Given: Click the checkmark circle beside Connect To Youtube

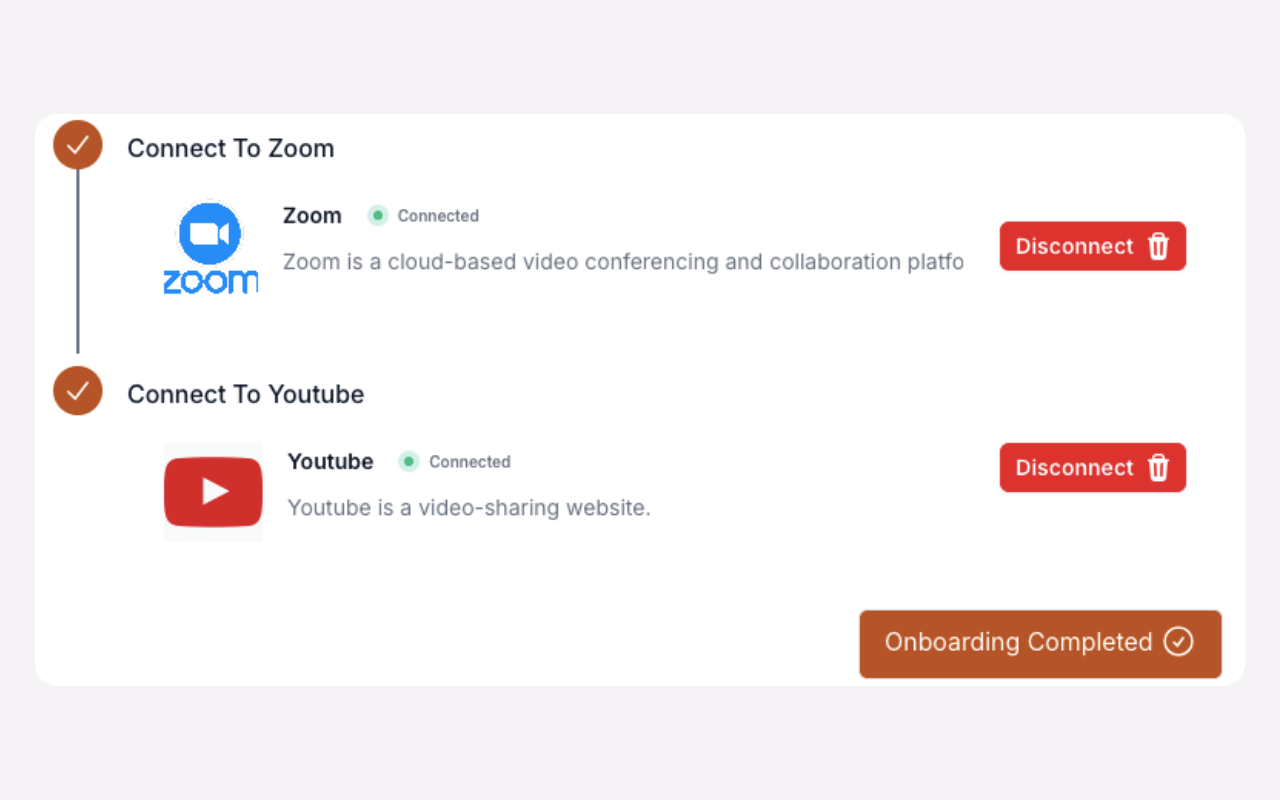Looking at the screenshot, I should [x=77, y=391].
